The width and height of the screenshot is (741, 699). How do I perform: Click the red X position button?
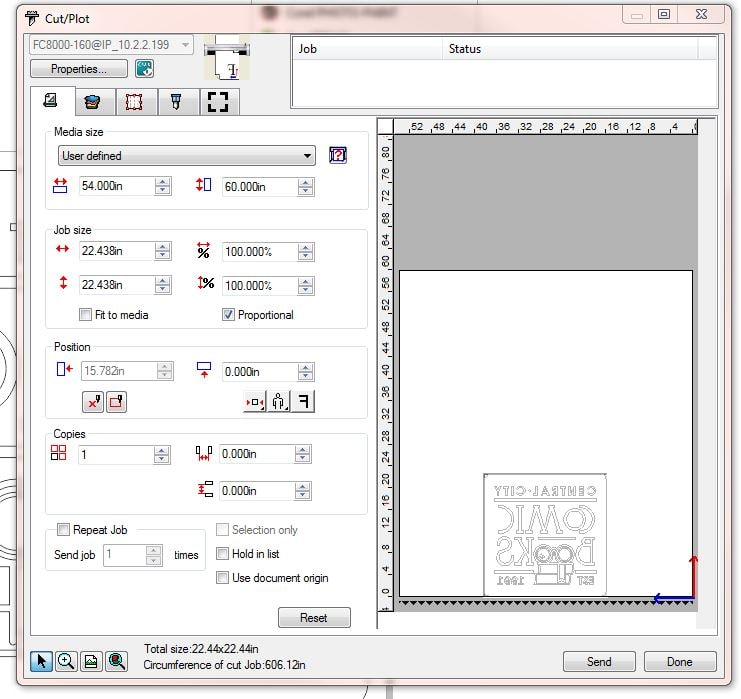point(93,402)
